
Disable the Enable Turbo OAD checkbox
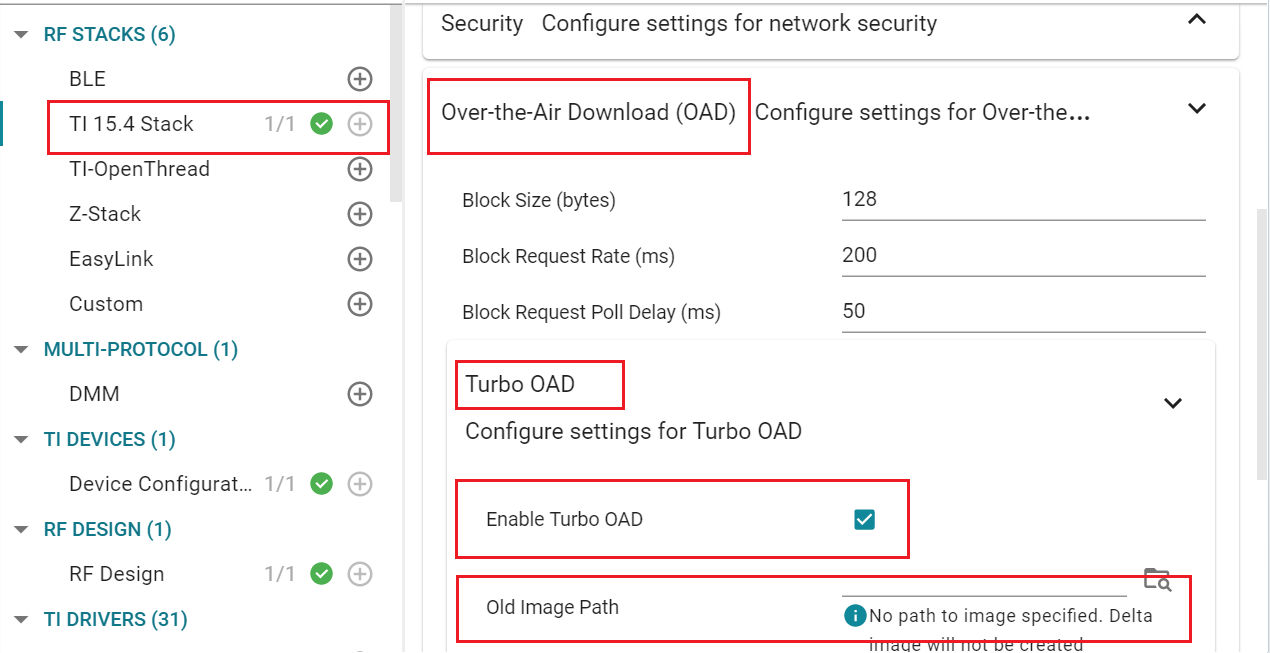click(x=864, y=519)
